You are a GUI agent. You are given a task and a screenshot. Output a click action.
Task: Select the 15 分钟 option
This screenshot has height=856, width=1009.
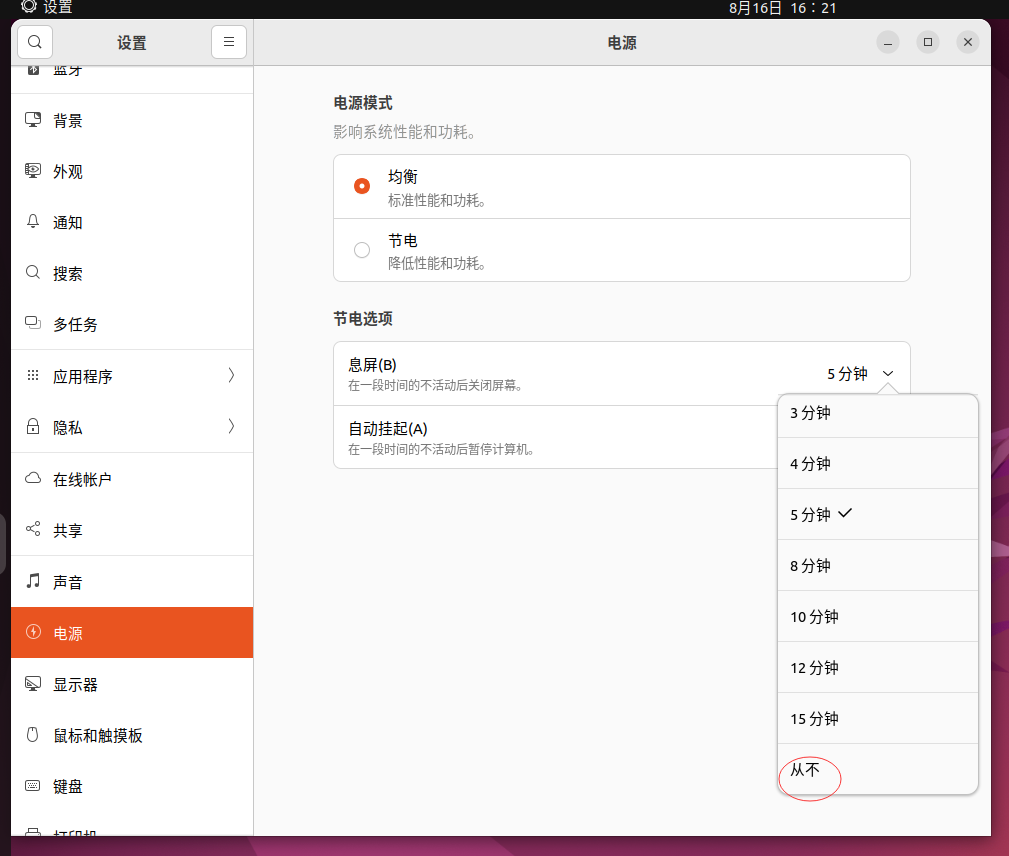814,719
